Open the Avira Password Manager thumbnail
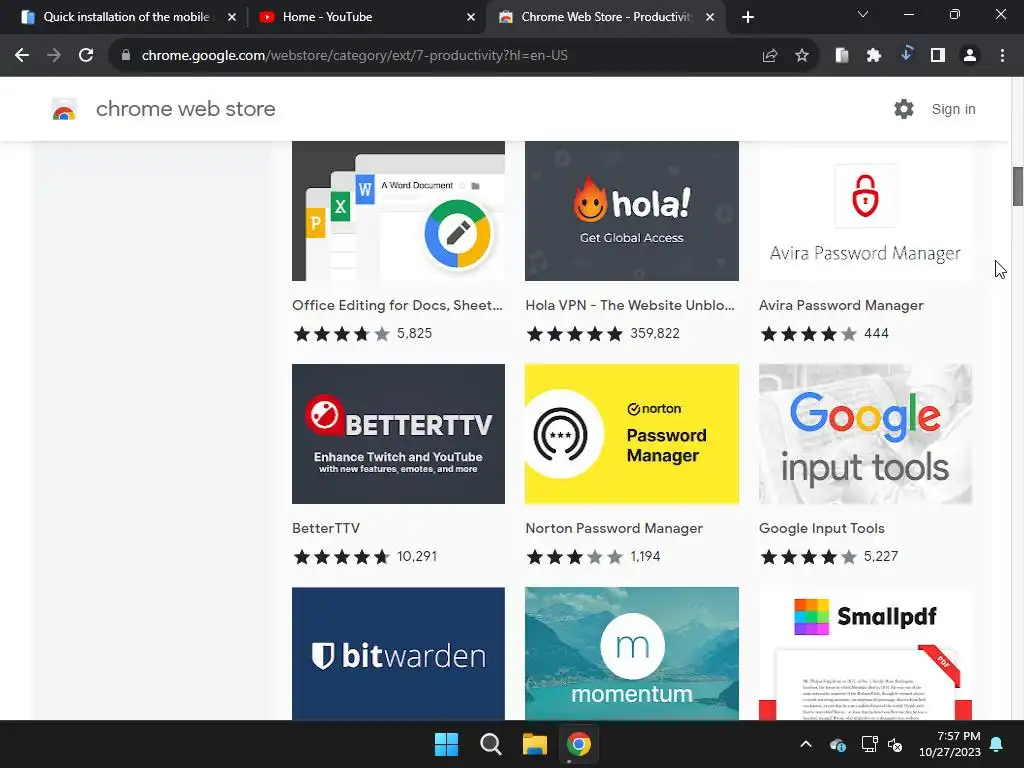This screenshot has height=768, width=1024. point(865,211)
